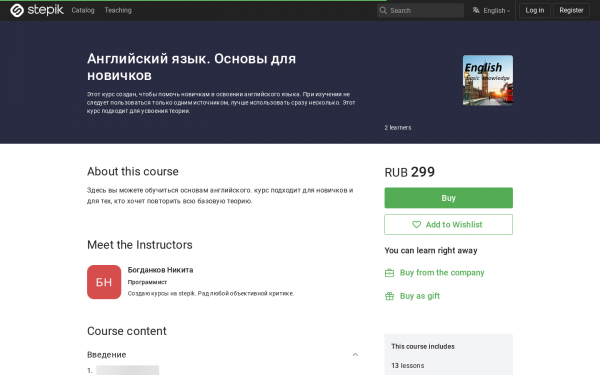This screenshot has width=600, height=375.
Task: Click the Введение section title
Action: click(x=106, y=355)
